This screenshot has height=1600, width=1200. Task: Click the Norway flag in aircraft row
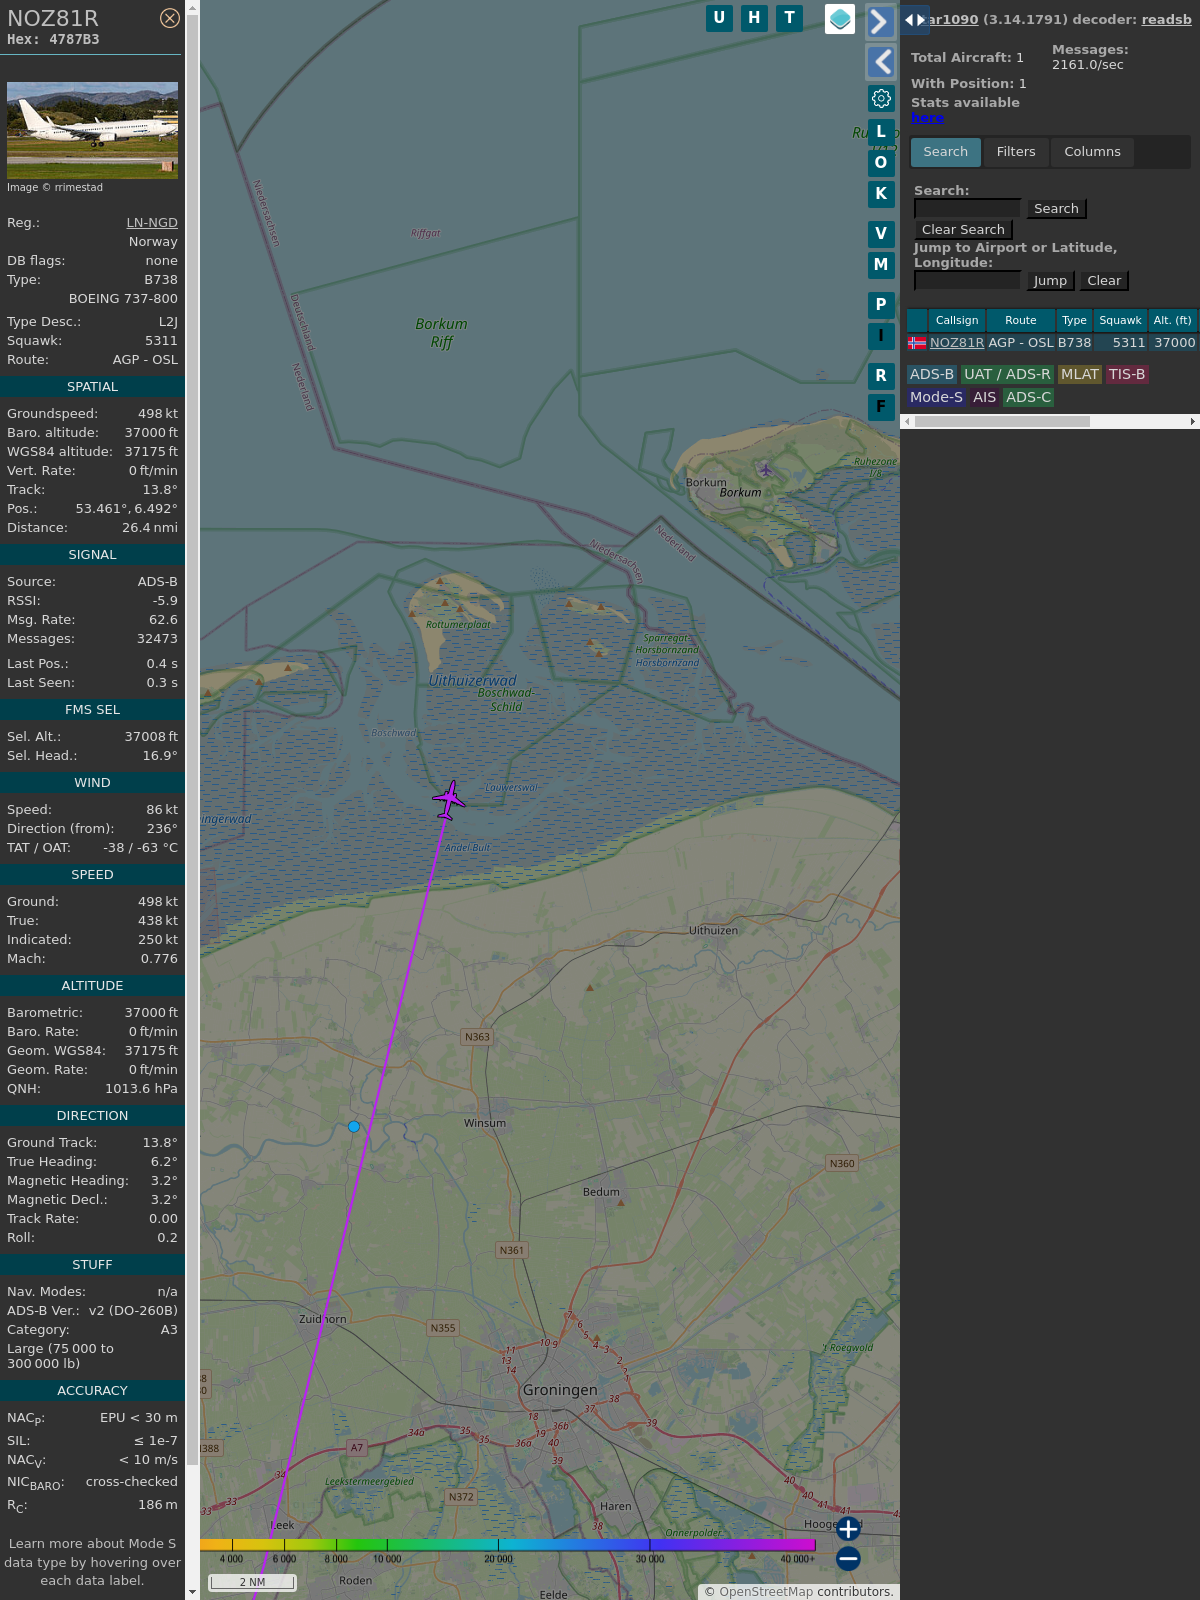coord(916,343)
